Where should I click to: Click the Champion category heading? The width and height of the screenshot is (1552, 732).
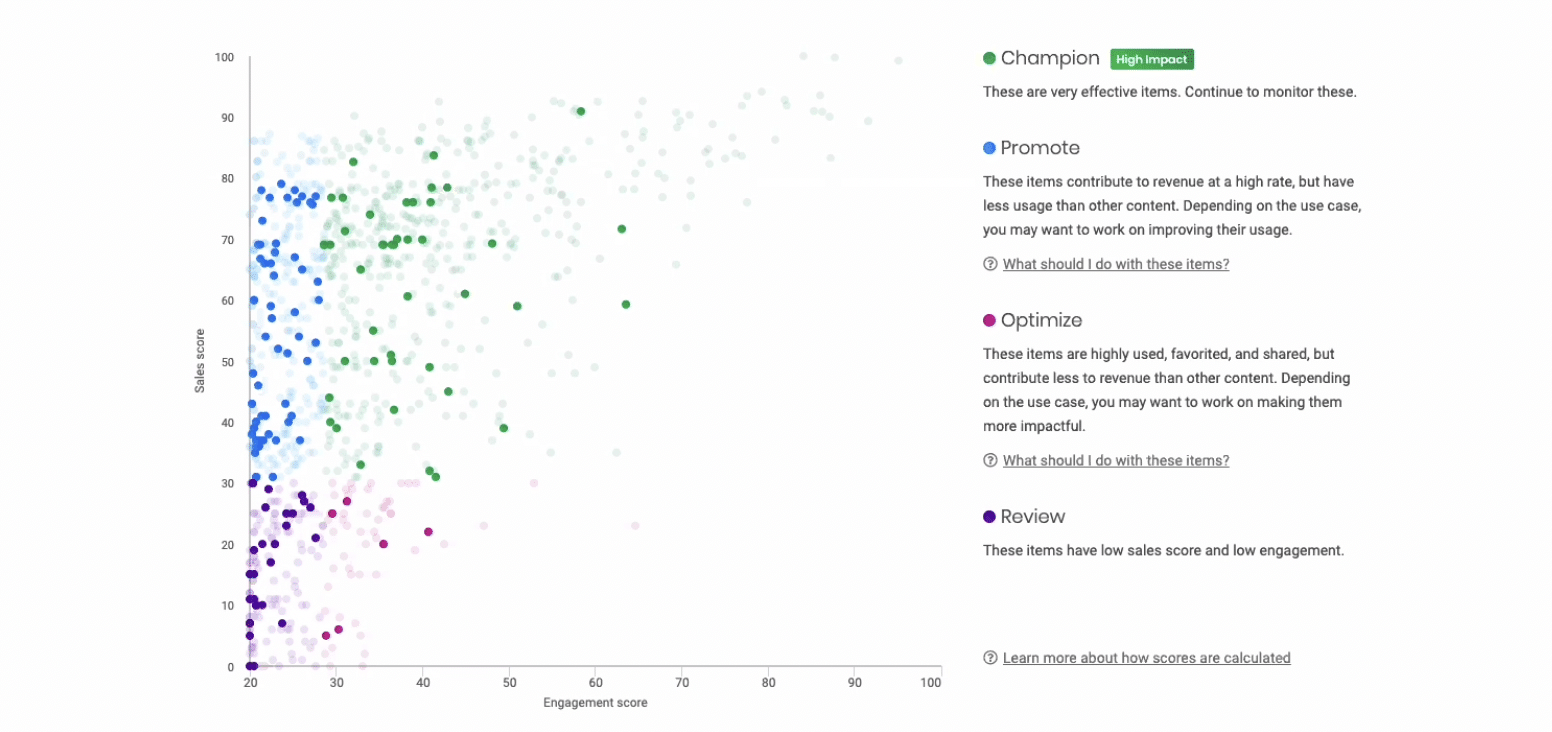(x=1050, y=59)
